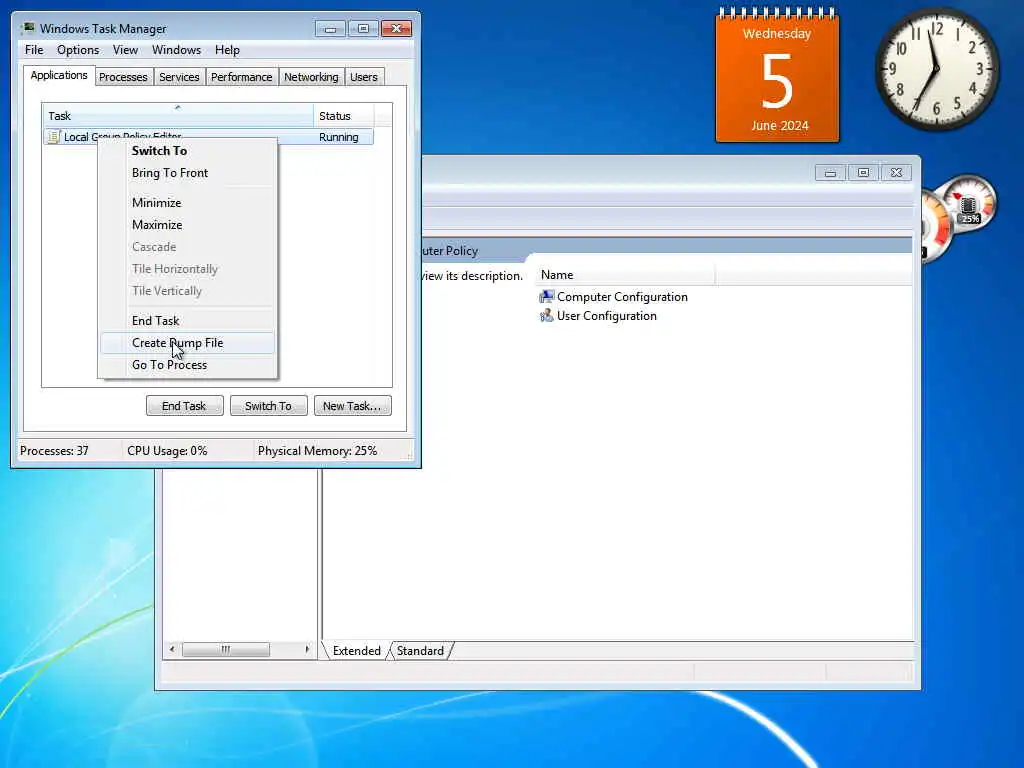The height and width of the screenshot is (768, 1024).
Task: Choose Maximize in the context menu
Action: (187, 225)
